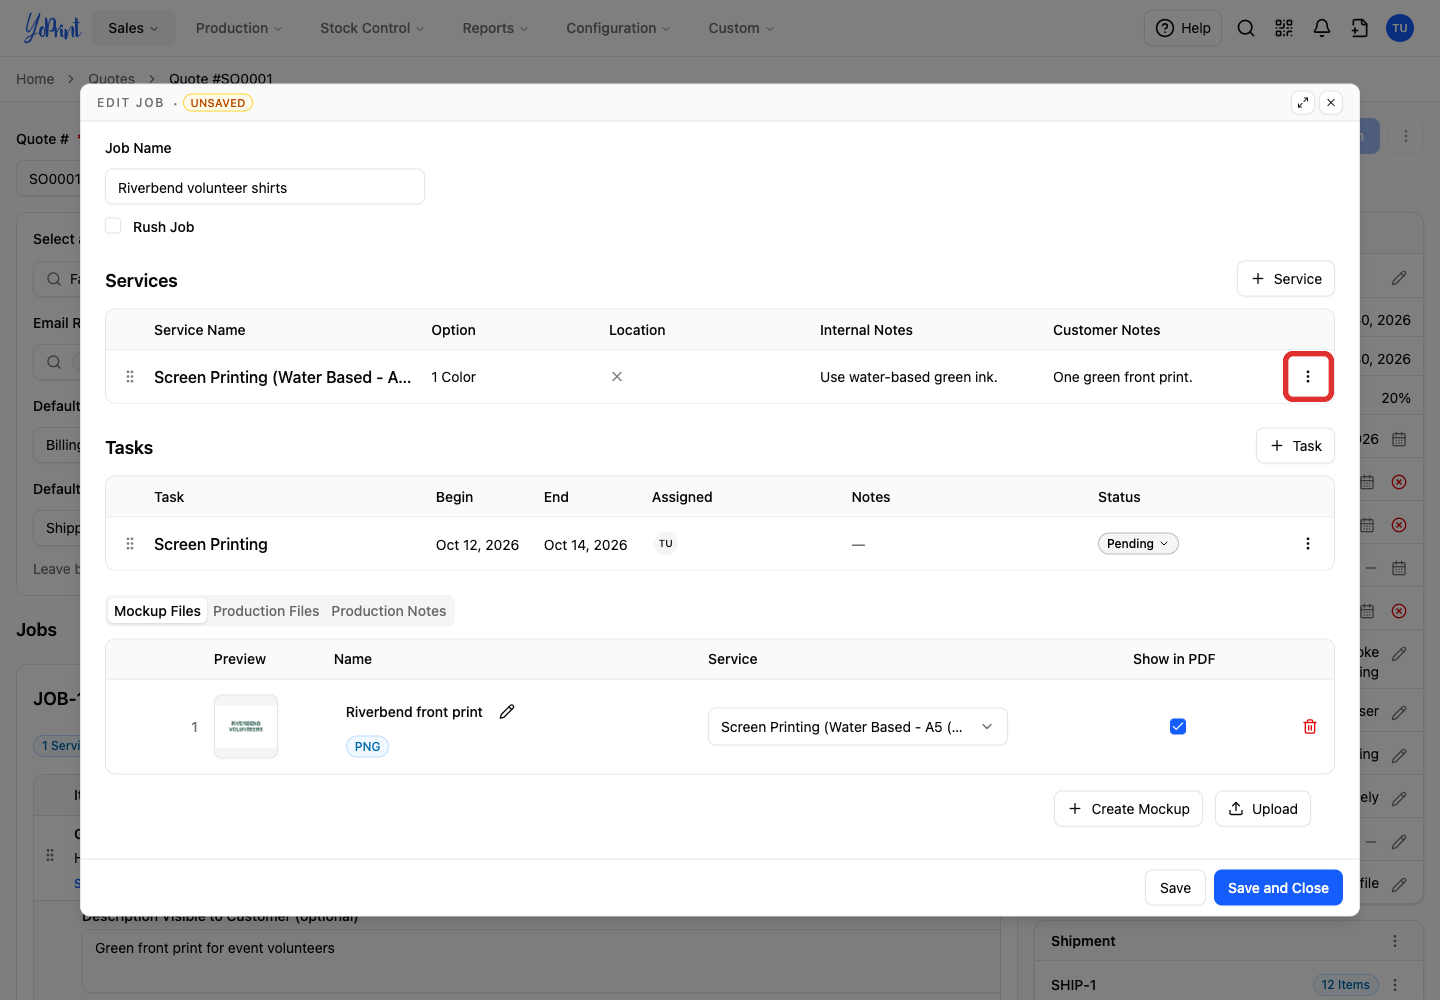Screen dimensions: 1440x1000
Task: Click the 12 Items badge on SHIP-1
Action: (x=1346, y=985)
